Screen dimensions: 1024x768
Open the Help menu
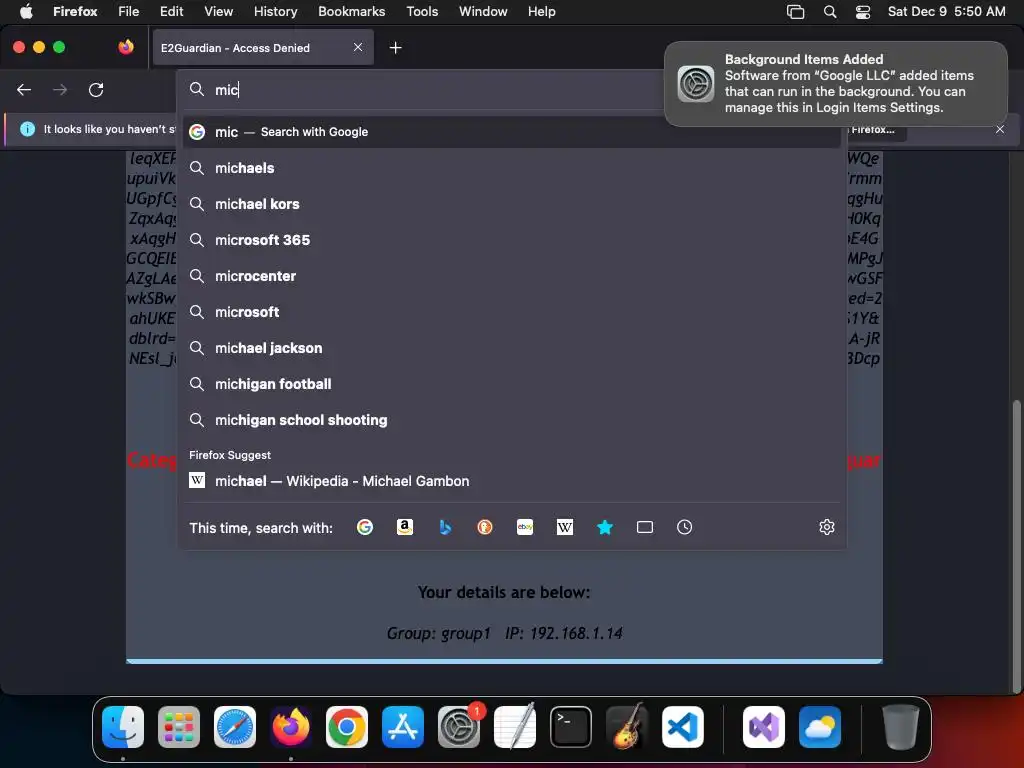coord(541,11)
